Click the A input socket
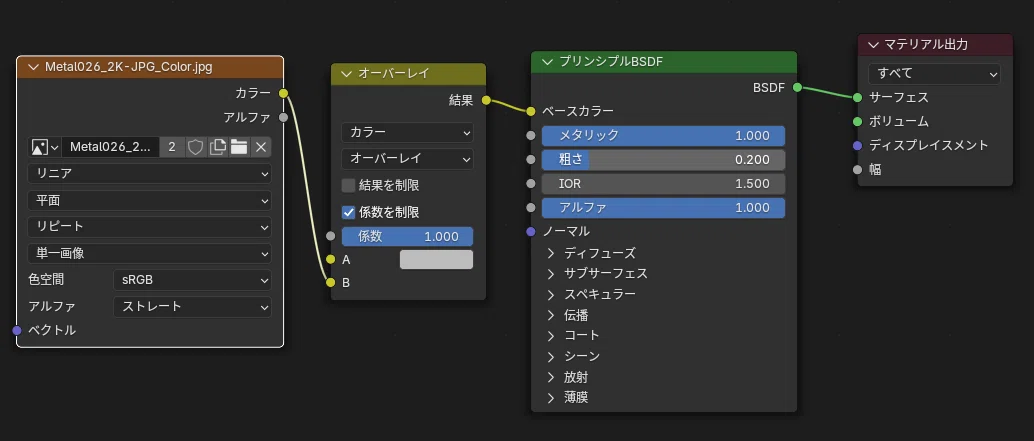The width and height of the screenshot is (1034, 441). point(331,260)
